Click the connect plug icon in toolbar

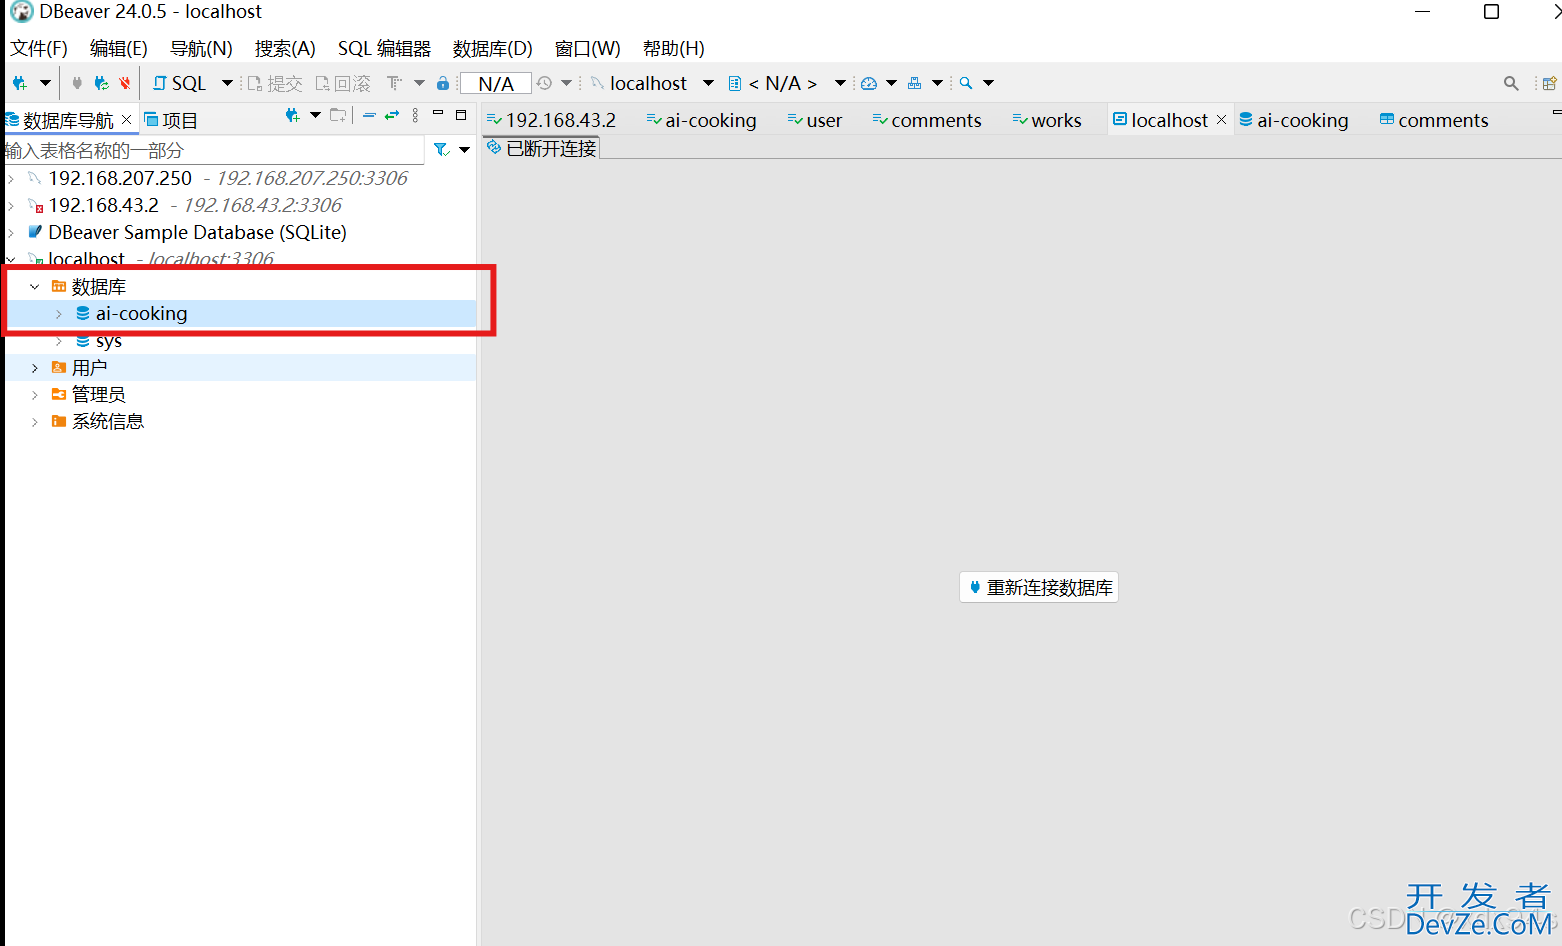(77, 83)
